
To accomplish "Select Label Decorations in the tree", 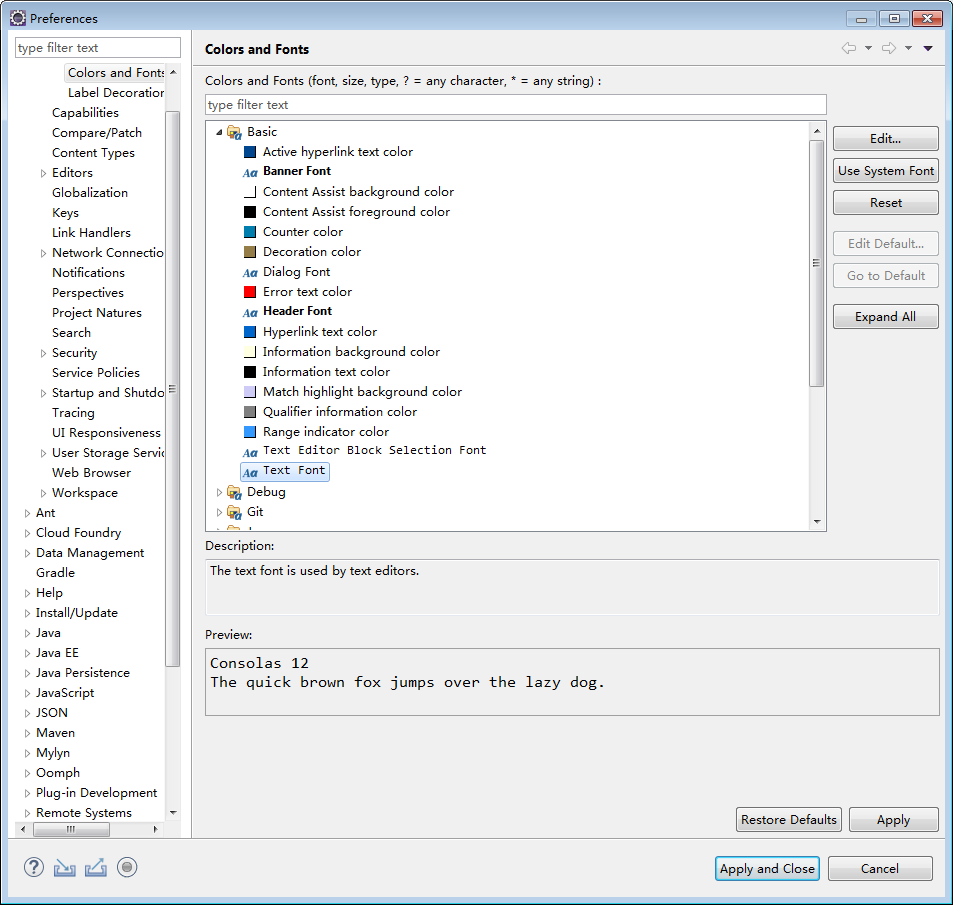I will click(x=115, y=92).
